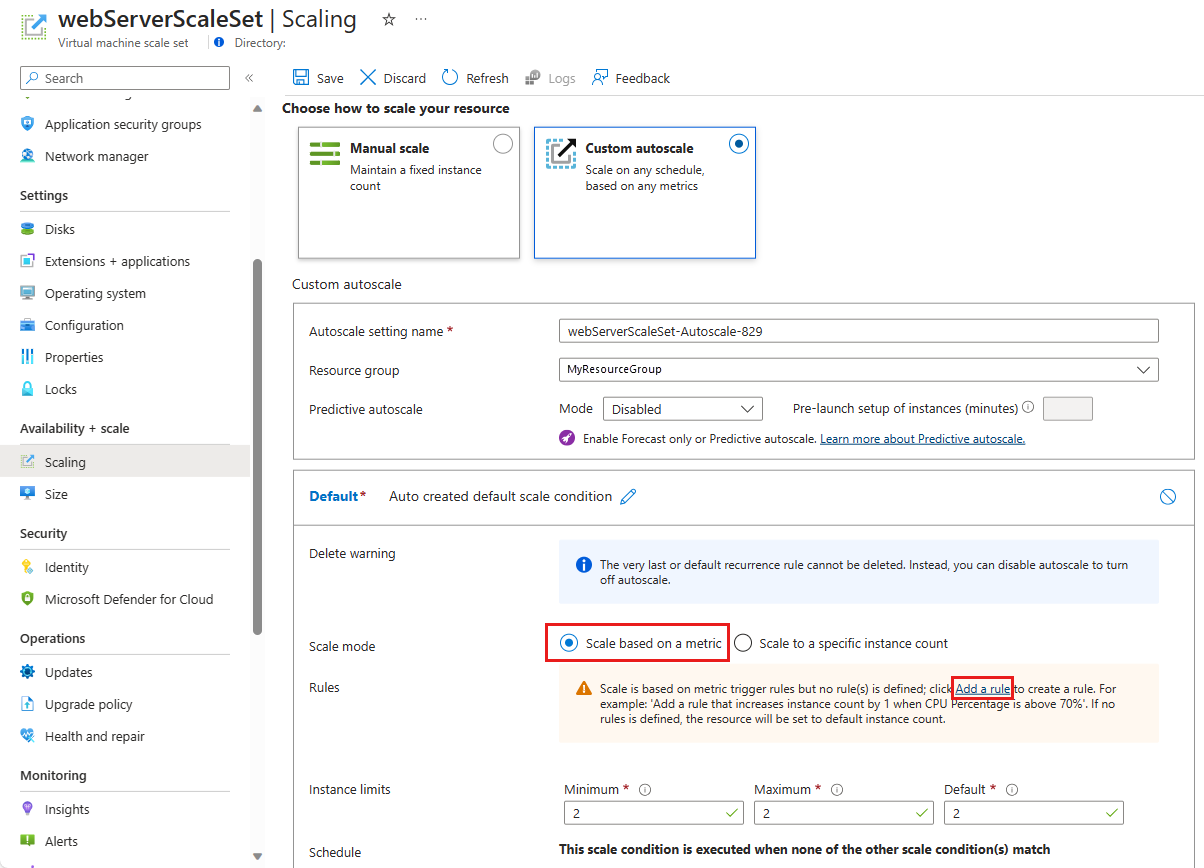Click the Pre-launch setup minutes field
The image size is (1204, 868).
tap(1068, 408)
